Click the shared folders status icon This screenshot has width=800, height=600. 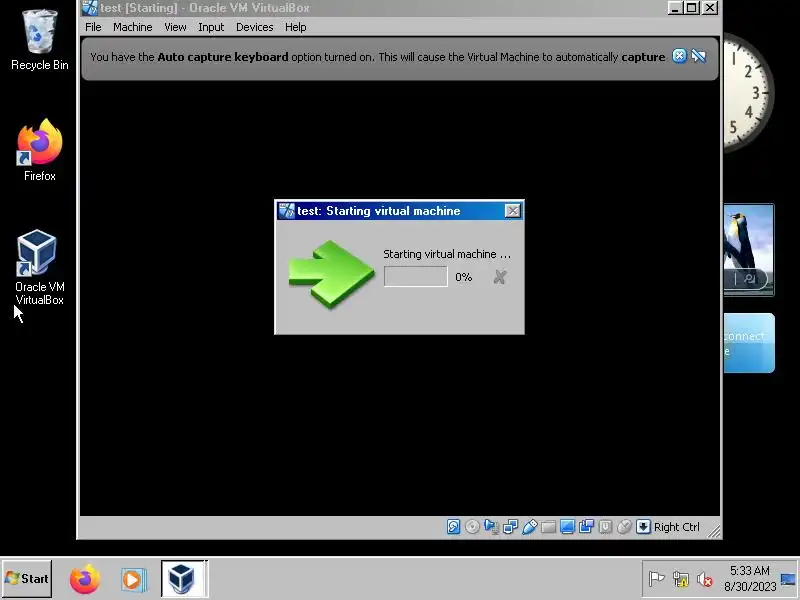[548, 527]
